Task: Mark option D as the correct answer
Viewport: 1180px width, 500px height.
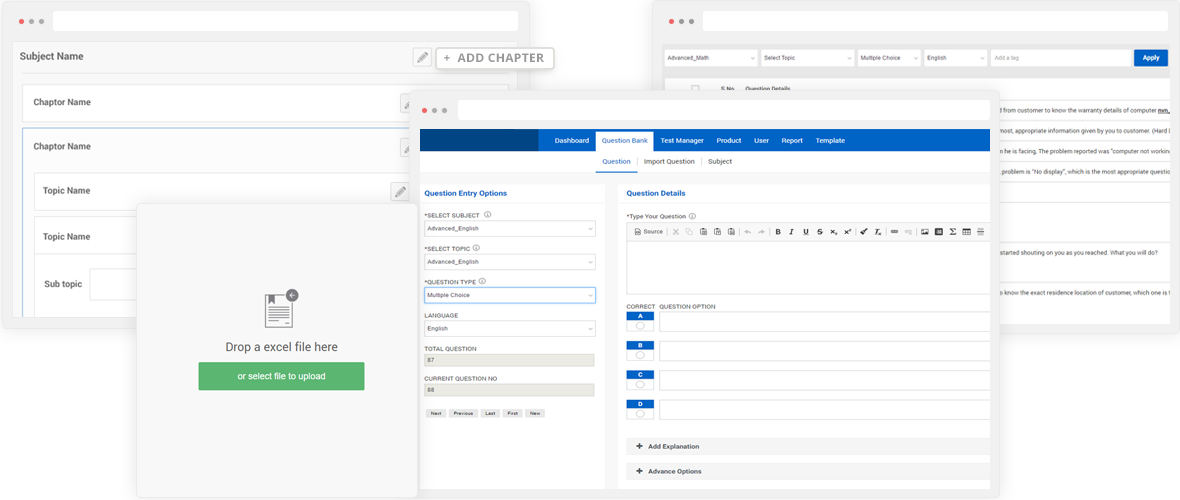Action: click(x=640, y=413)
